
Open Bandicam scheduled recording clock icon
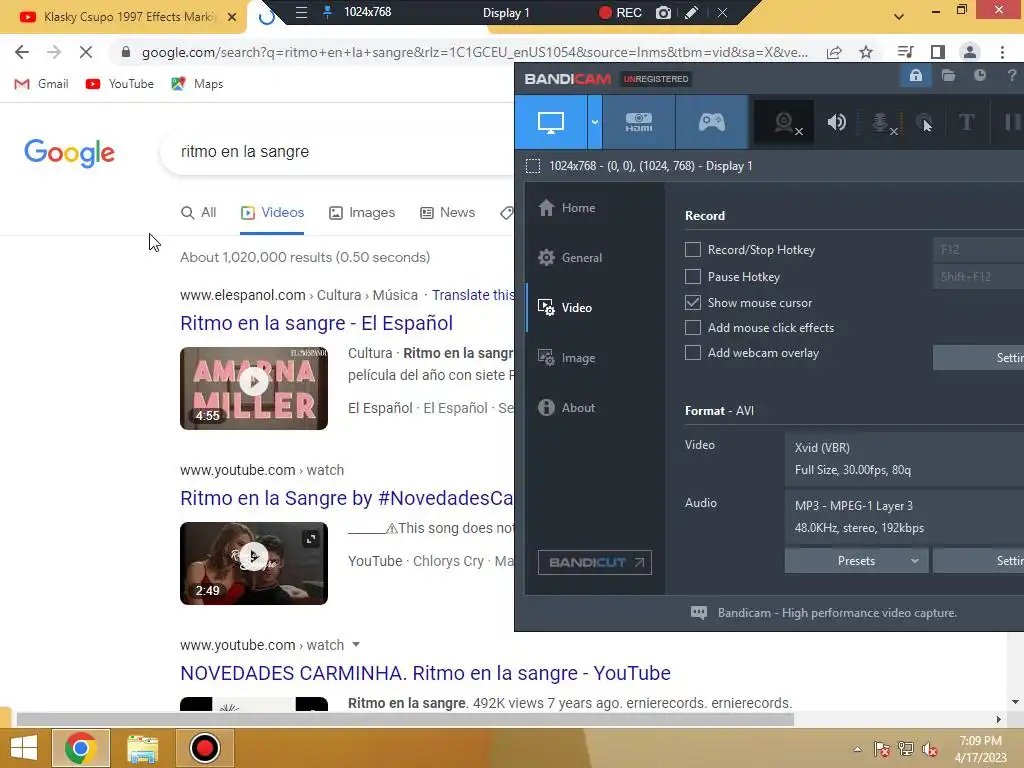[x=980, y=76]
